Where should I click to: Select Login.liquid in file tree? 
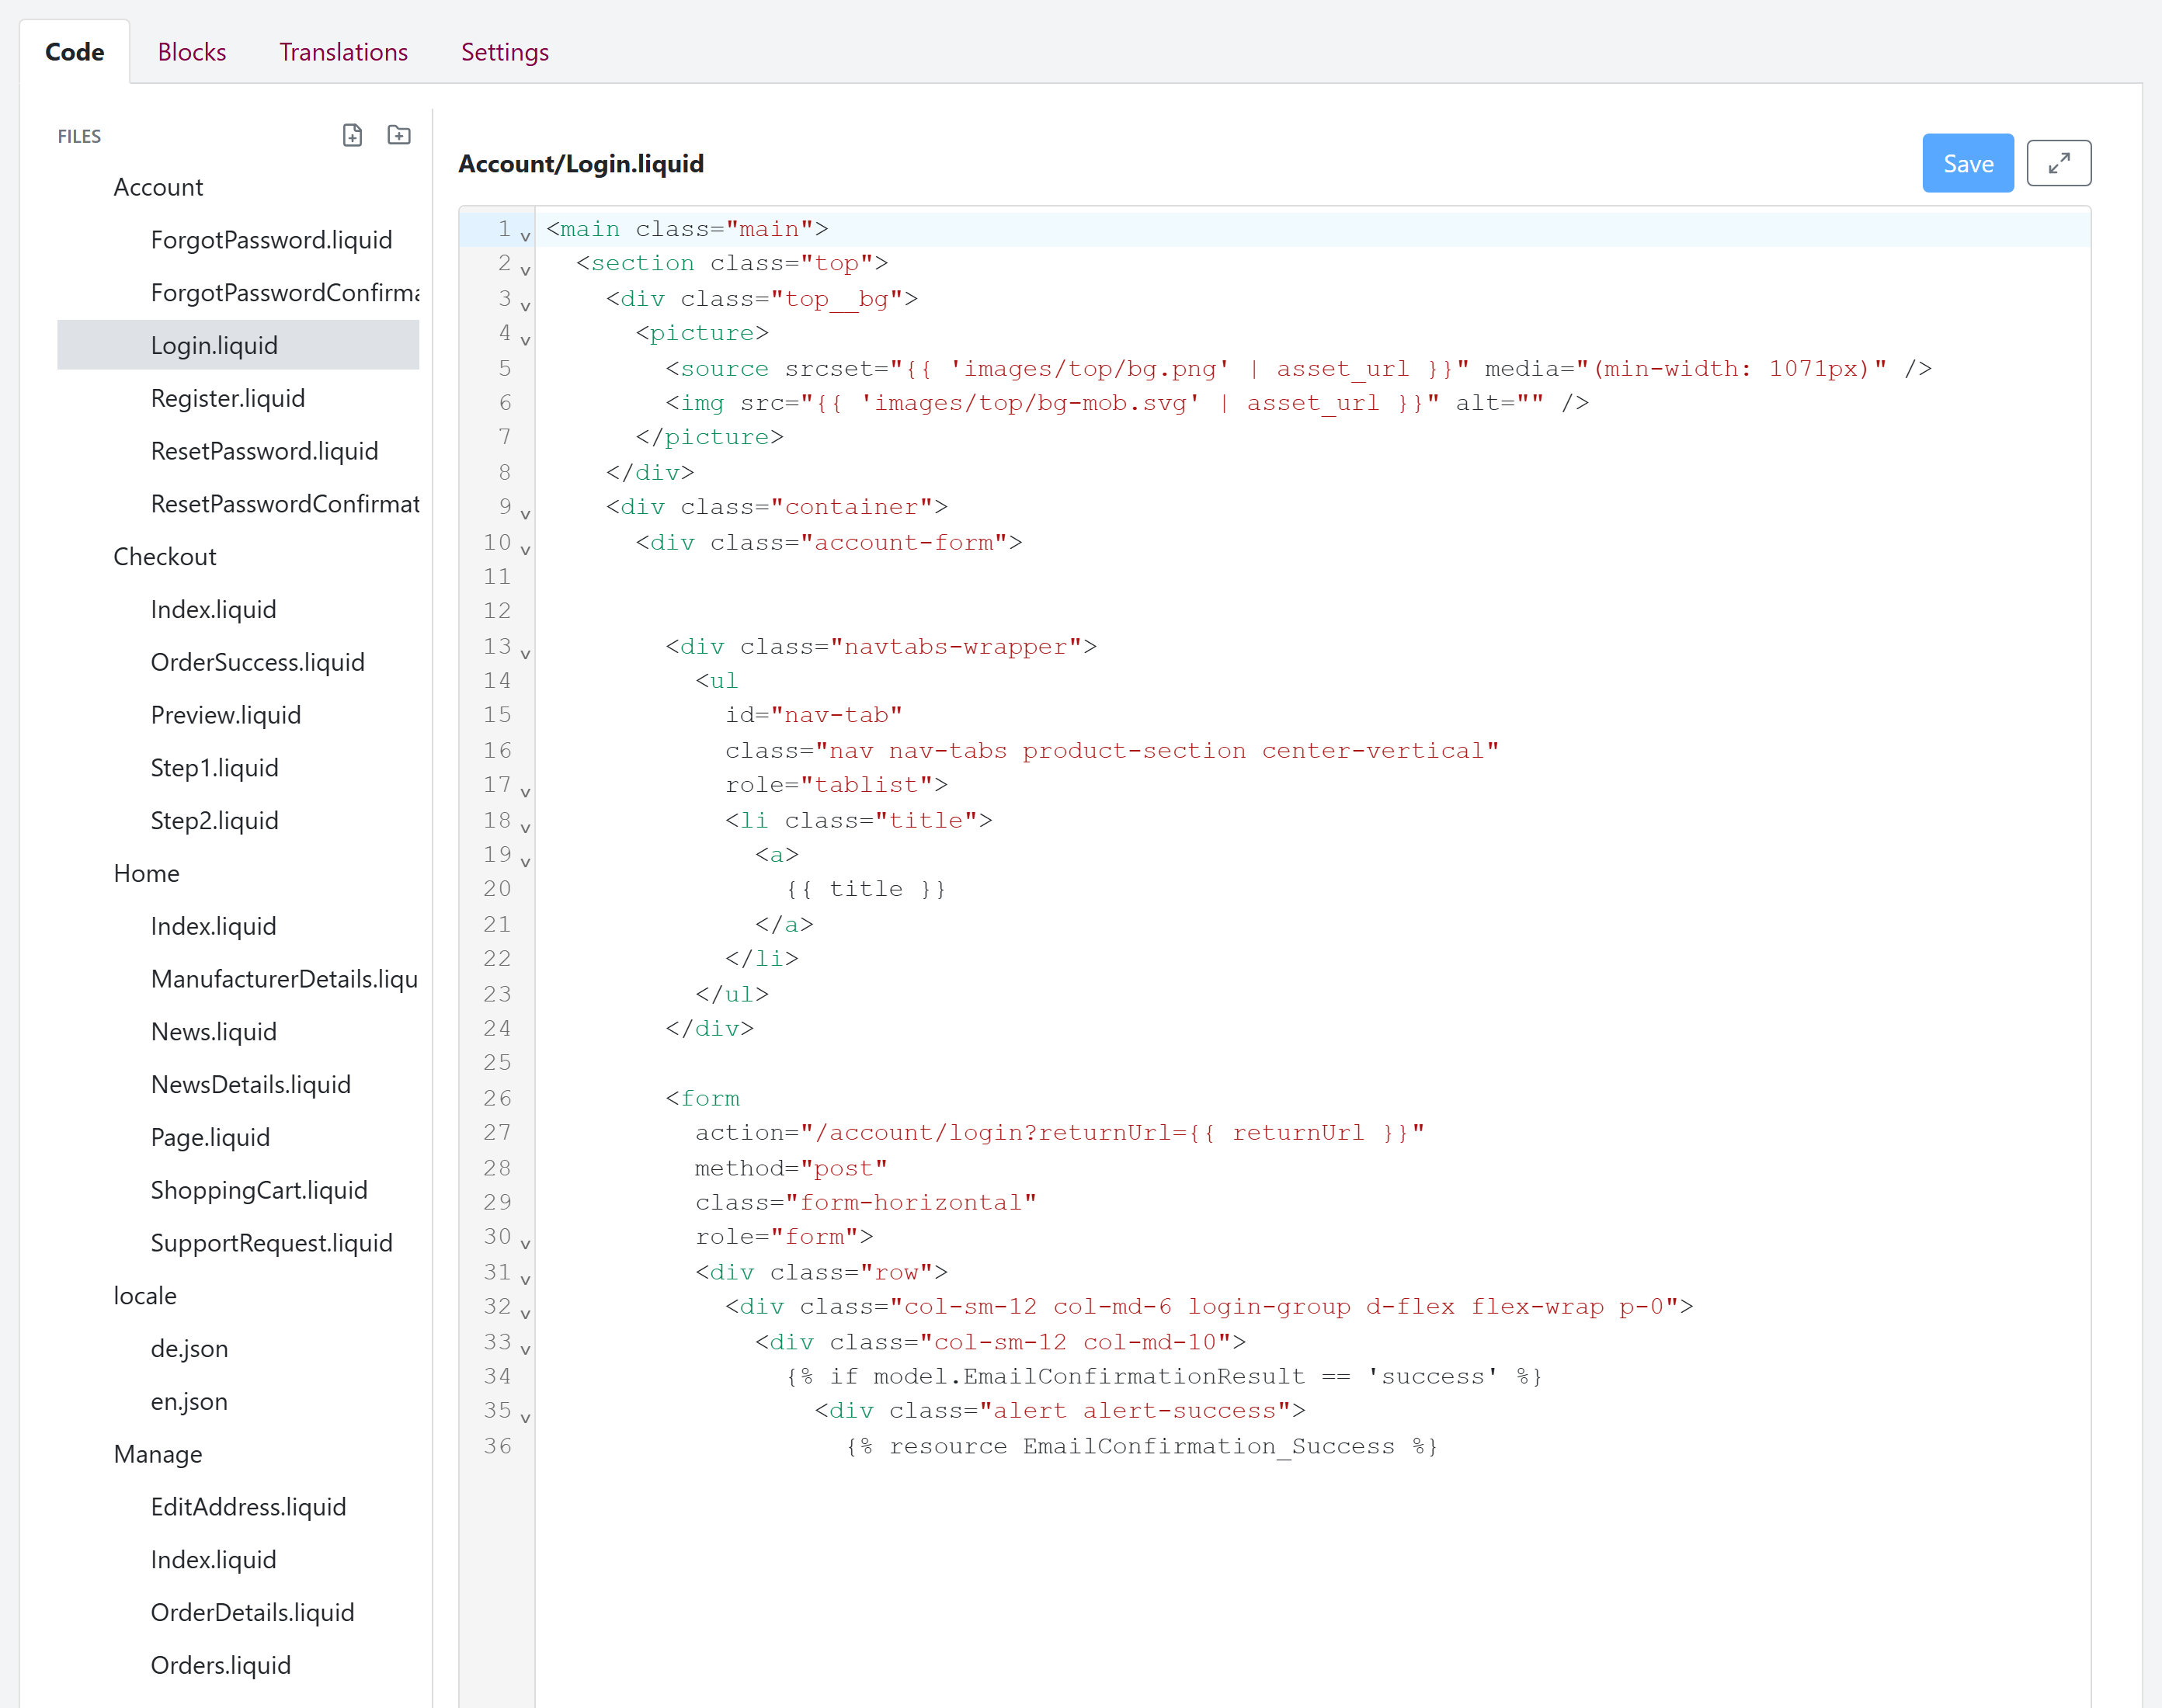click(238, 345)
